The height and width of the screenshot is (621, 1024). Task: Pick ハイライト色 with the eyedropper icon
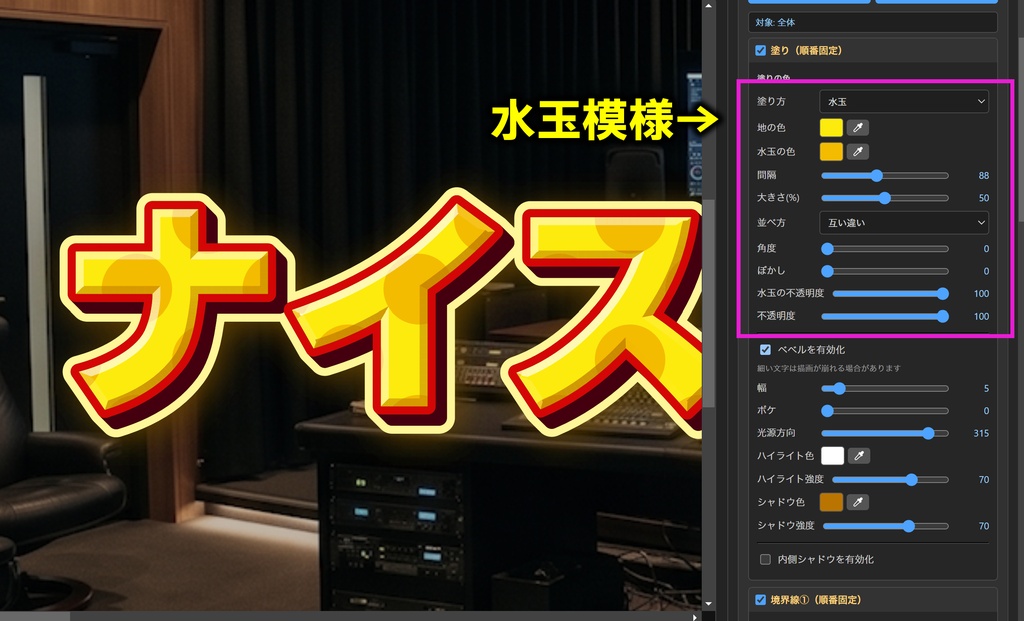859,456
